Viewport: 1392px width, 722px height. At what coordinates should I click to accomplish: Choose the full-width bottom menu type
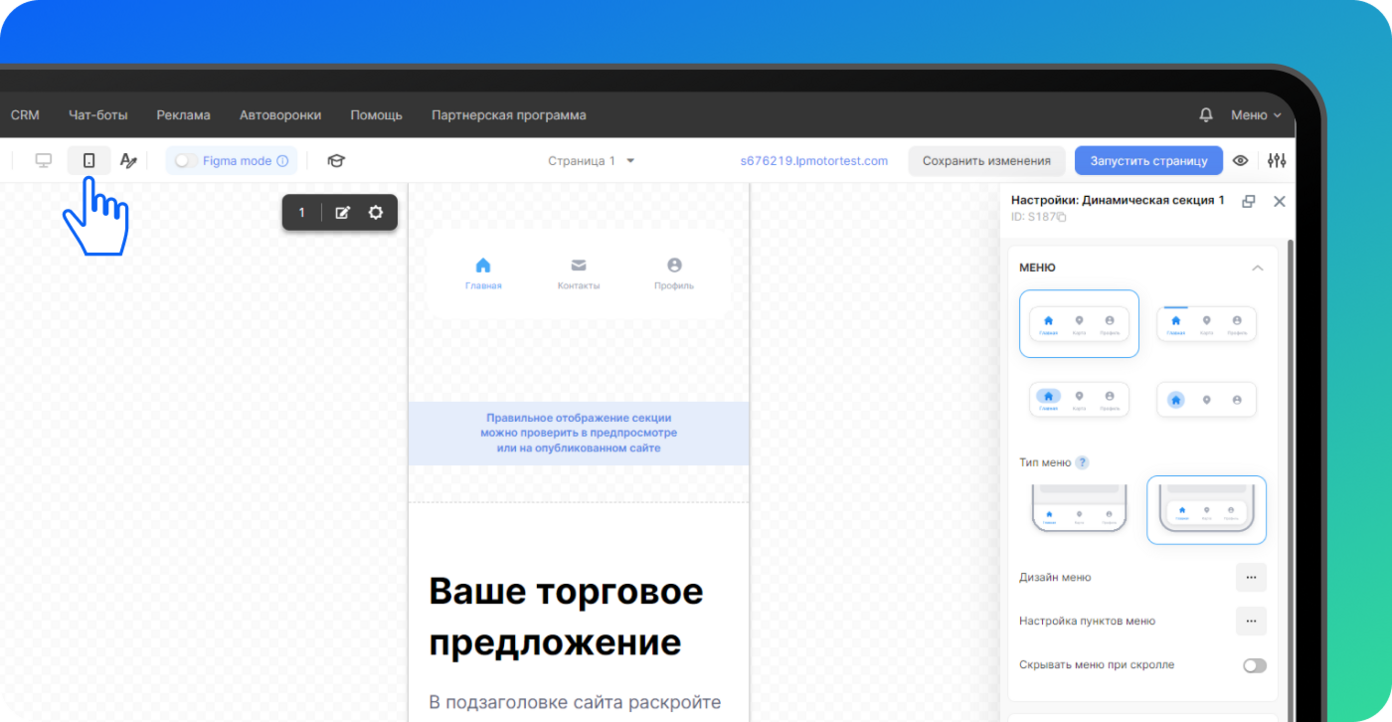pos(1079,510)
